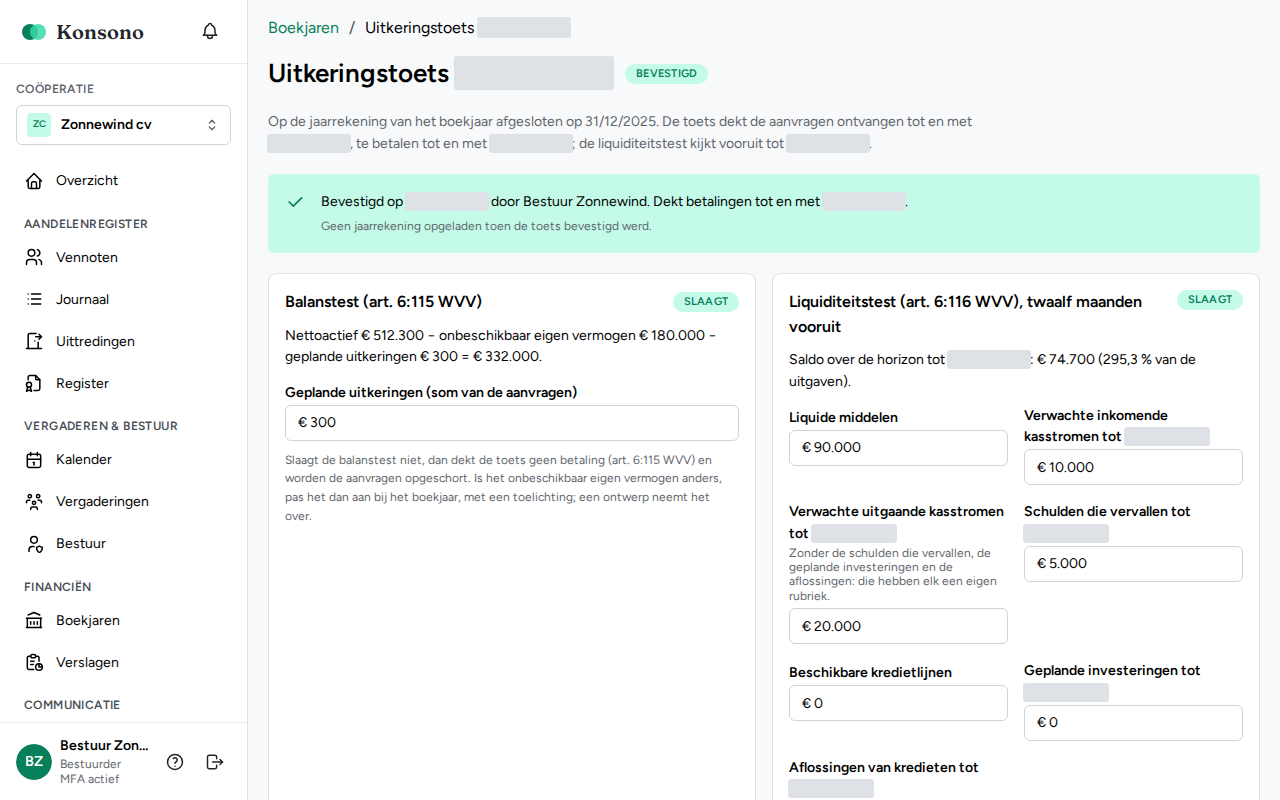Click the Register icon in sidebar
This screenshot has width=1280, height=800.
(34, 384)
